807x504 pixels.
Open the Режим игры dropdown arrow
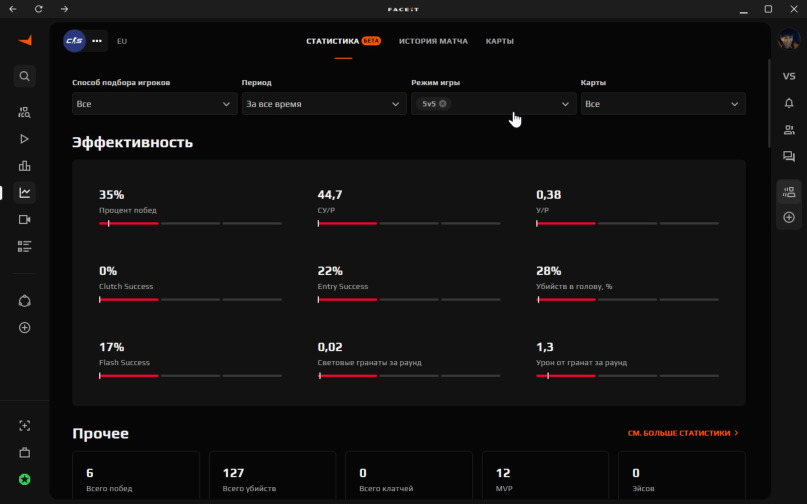[565, 104]
